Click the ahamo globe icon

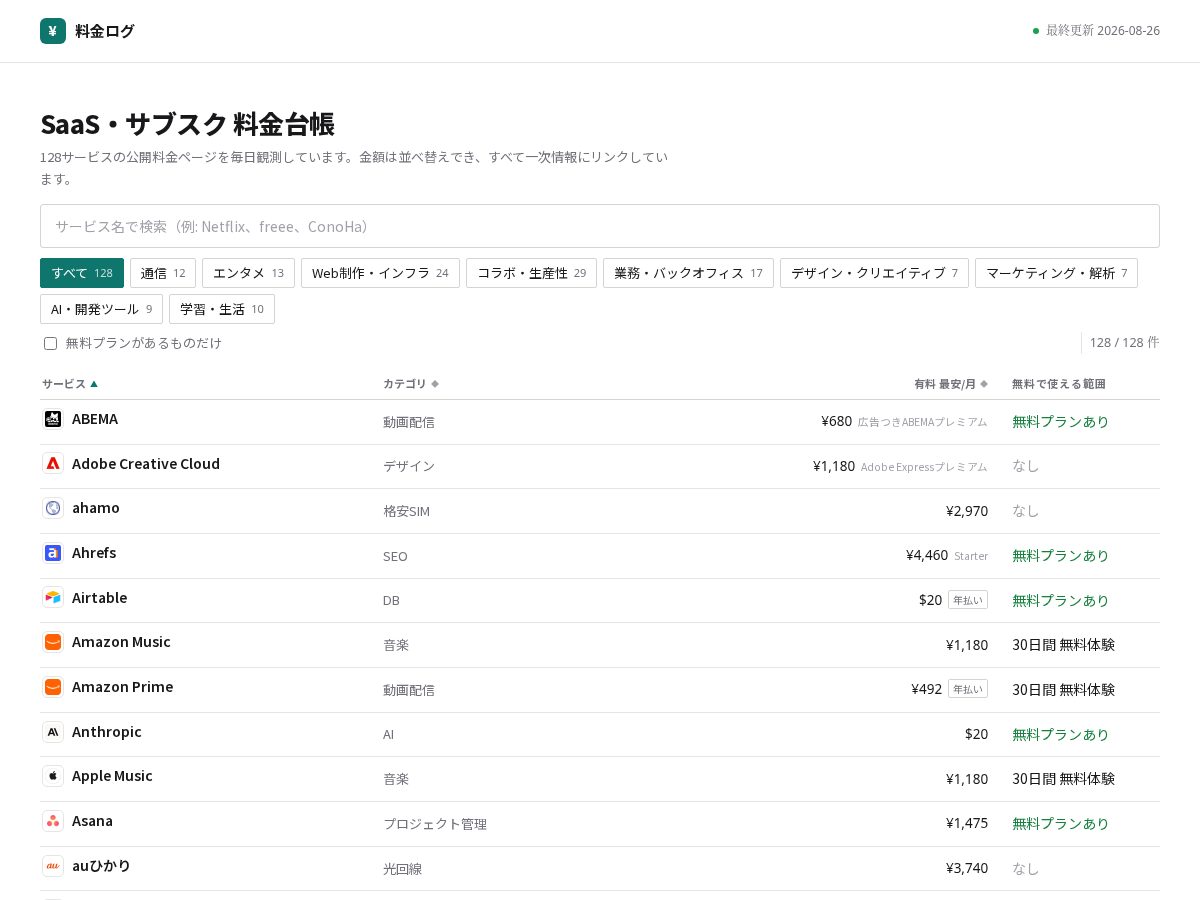[x=53, y=508]
